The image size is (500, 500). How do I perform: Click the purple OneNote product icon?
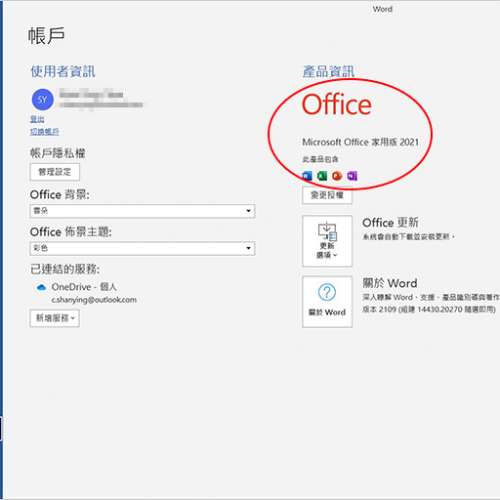tap(352, 176)
